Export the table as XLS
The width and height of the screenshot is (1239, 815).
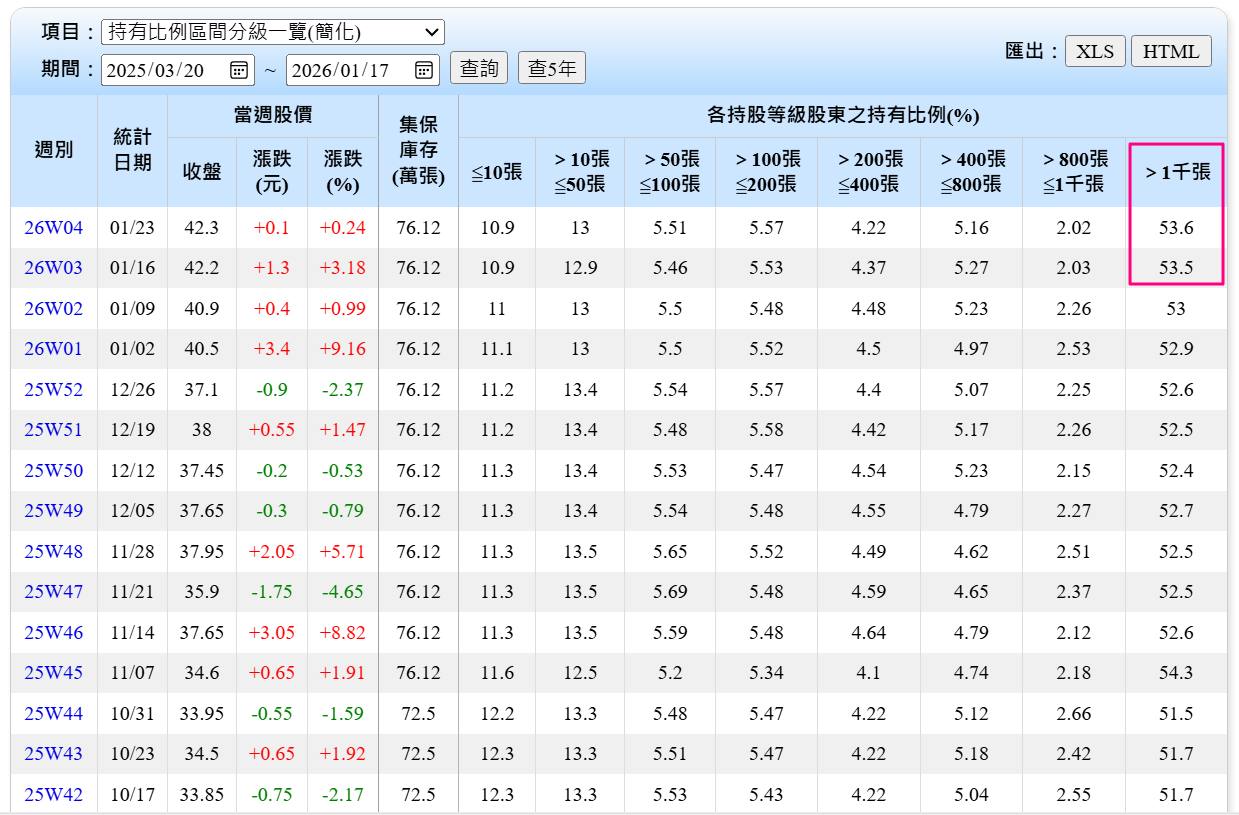pos(1095,51)
